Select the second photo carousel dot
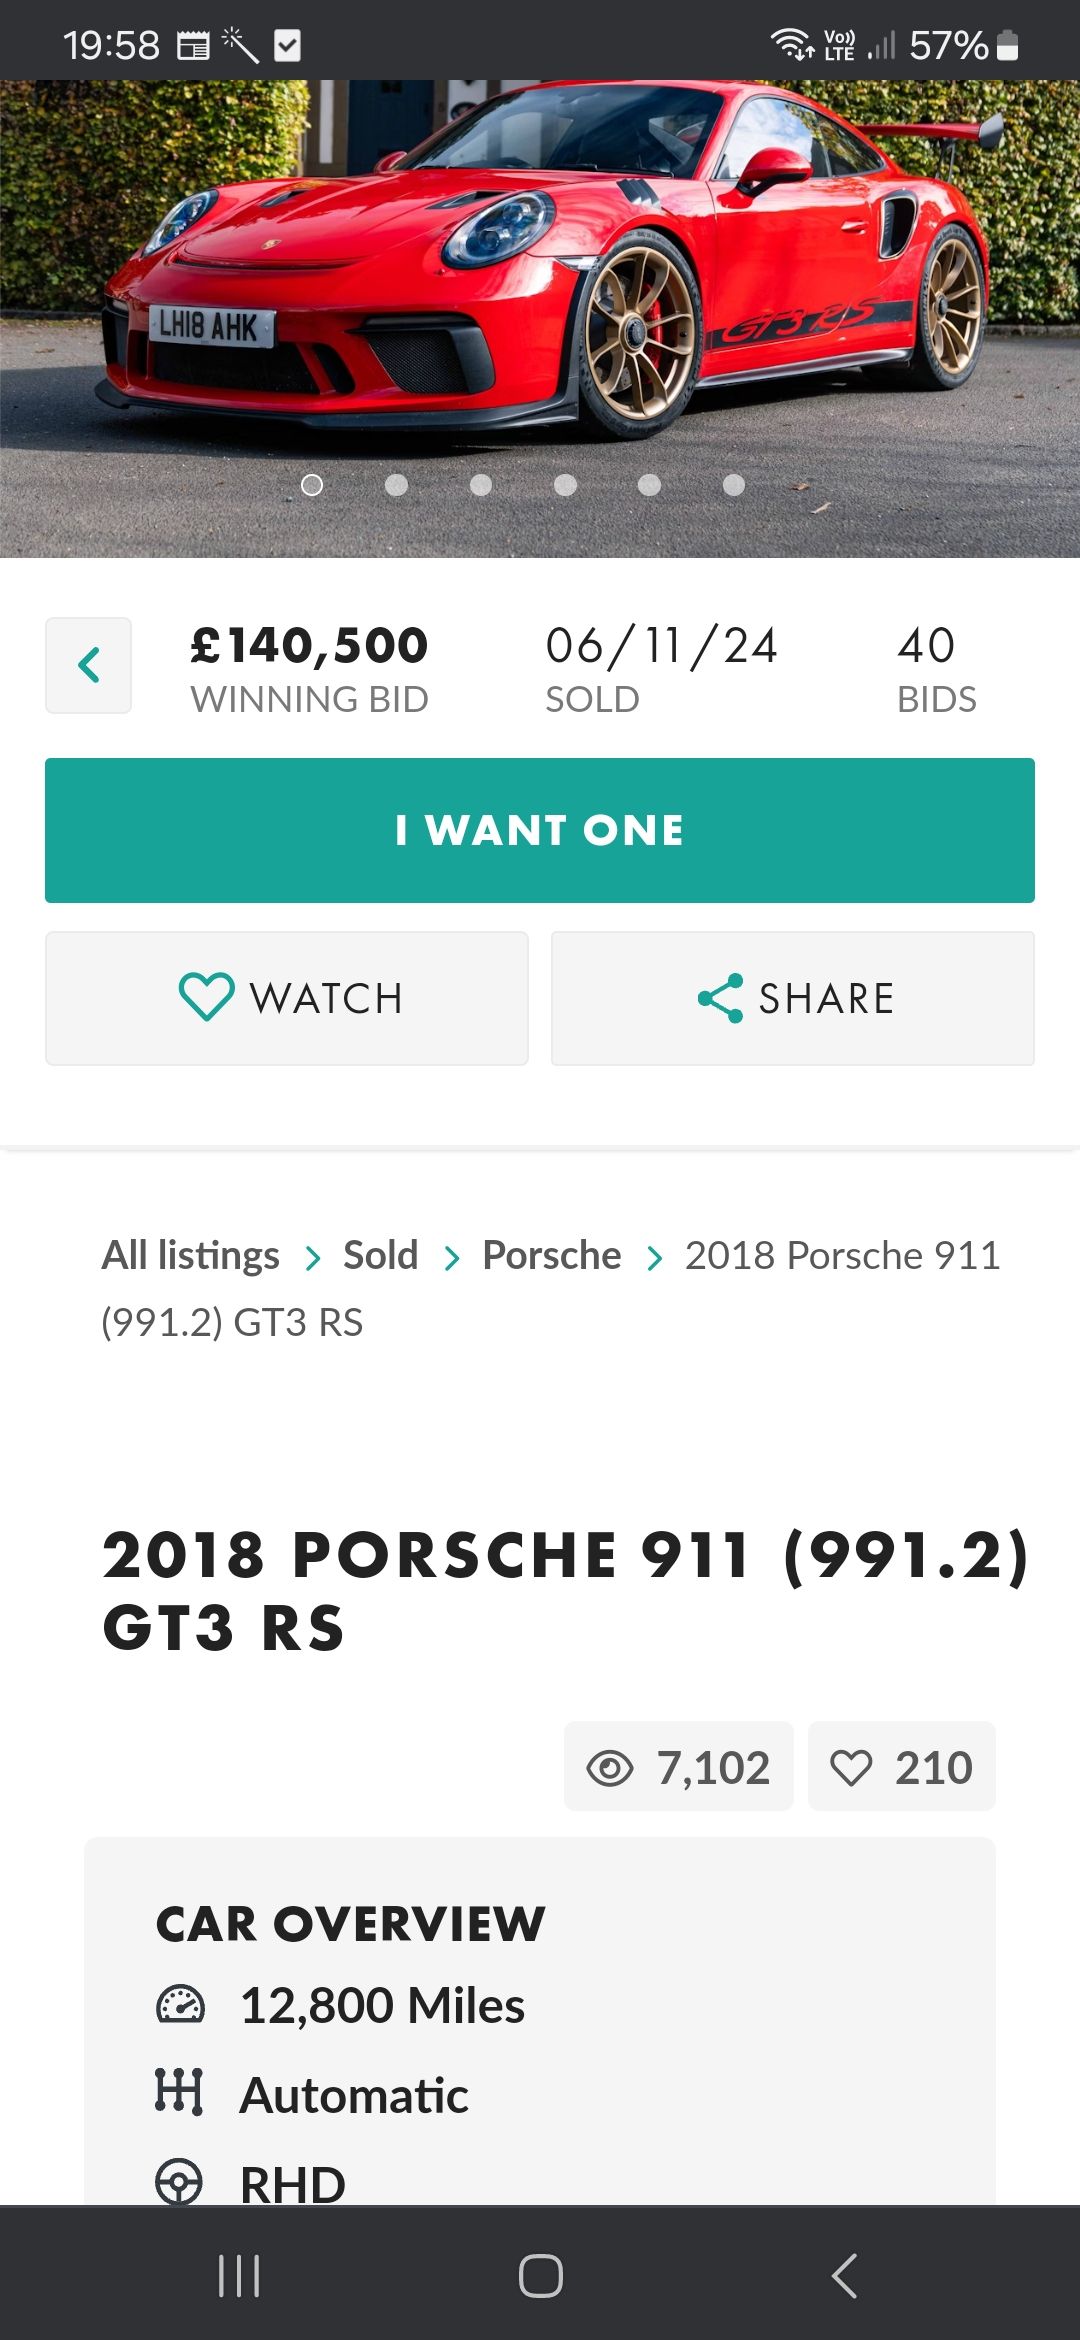This screenshot has width=1080, height=2340. click(x=396, y=485)
